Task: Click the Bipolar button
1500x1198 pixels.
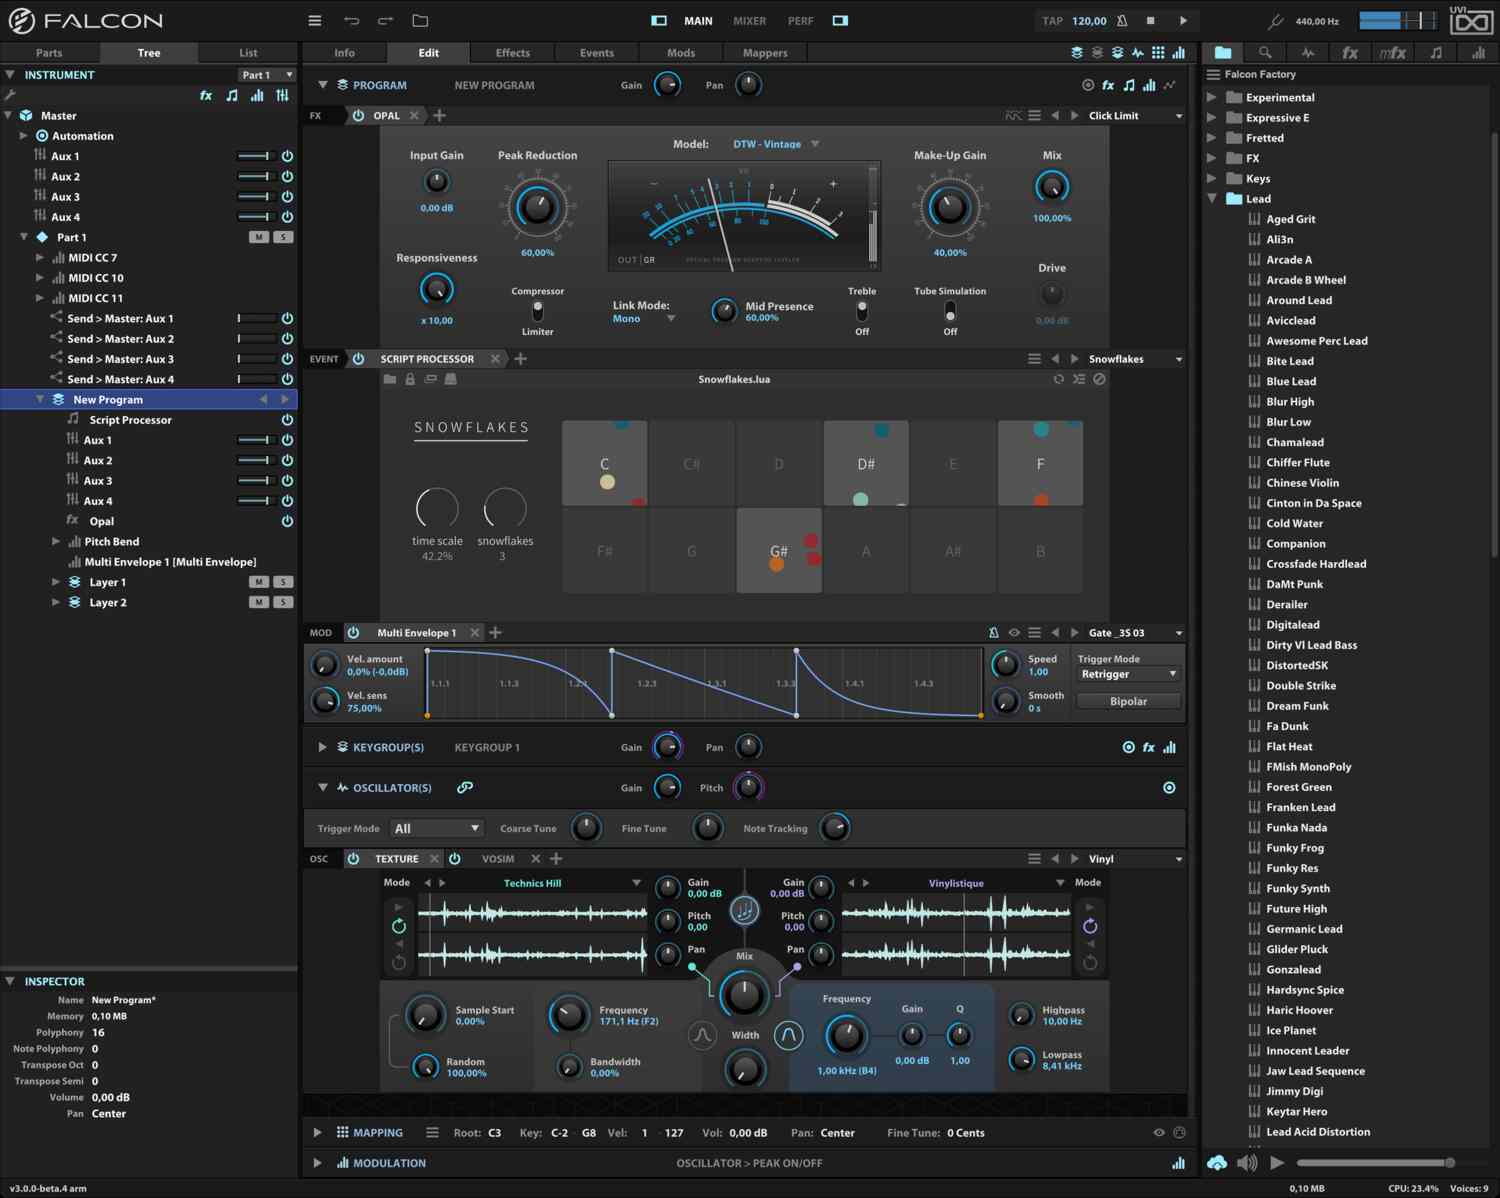Action: (x=1128, y=702)
